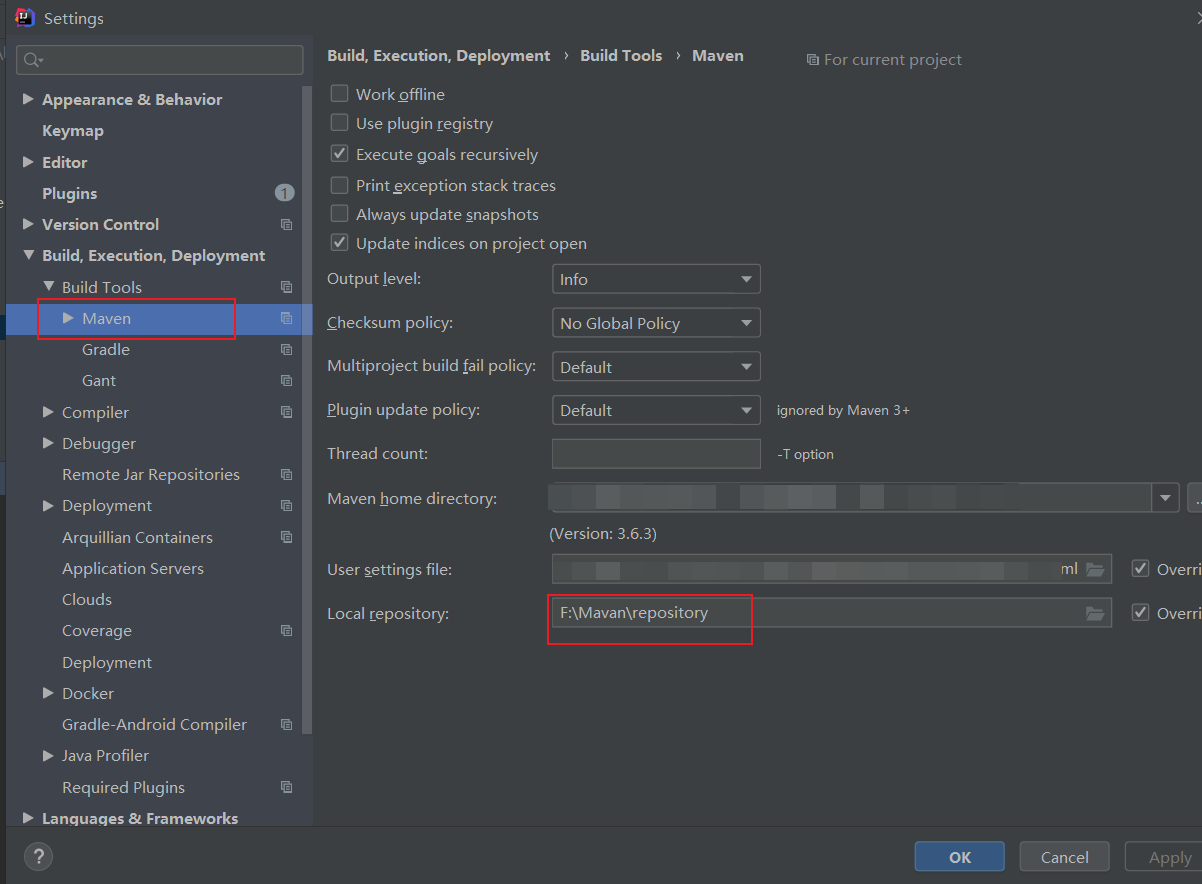
Task: Browse folder icon for Local repository
Action: pyautogui.click(x=1095, y=613)
